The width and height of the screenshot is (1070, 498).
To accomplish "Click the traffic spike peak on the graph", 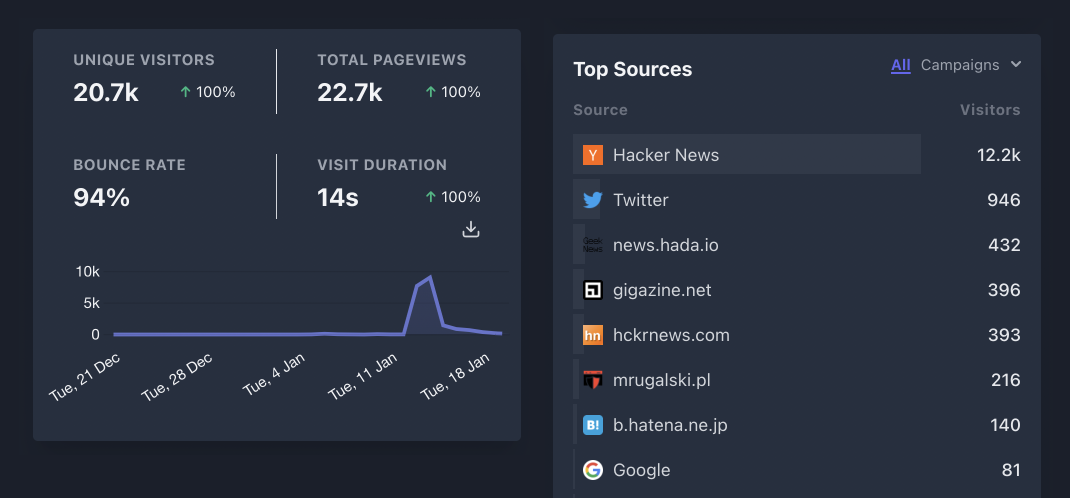I will pyautogui.click(x=430, y=277).
